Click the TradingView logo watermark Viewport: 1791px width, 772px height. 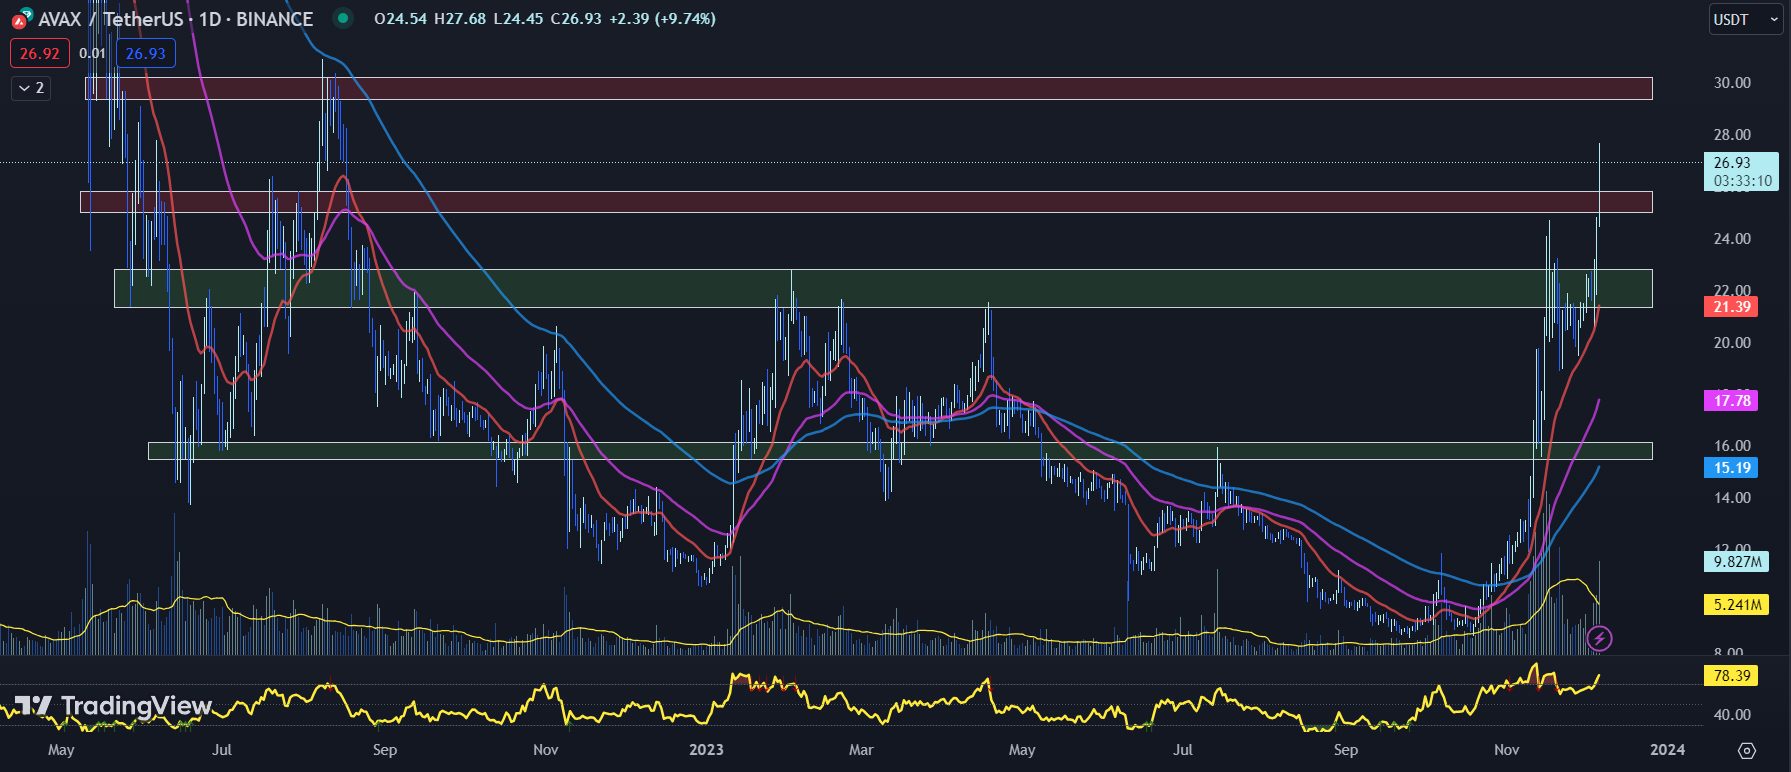tap(114, 707)
